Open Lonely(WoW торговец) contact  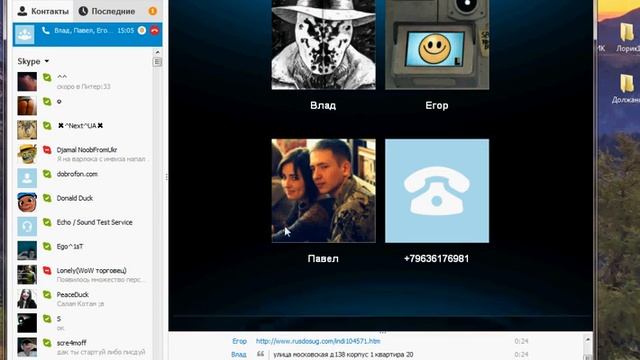84,274
